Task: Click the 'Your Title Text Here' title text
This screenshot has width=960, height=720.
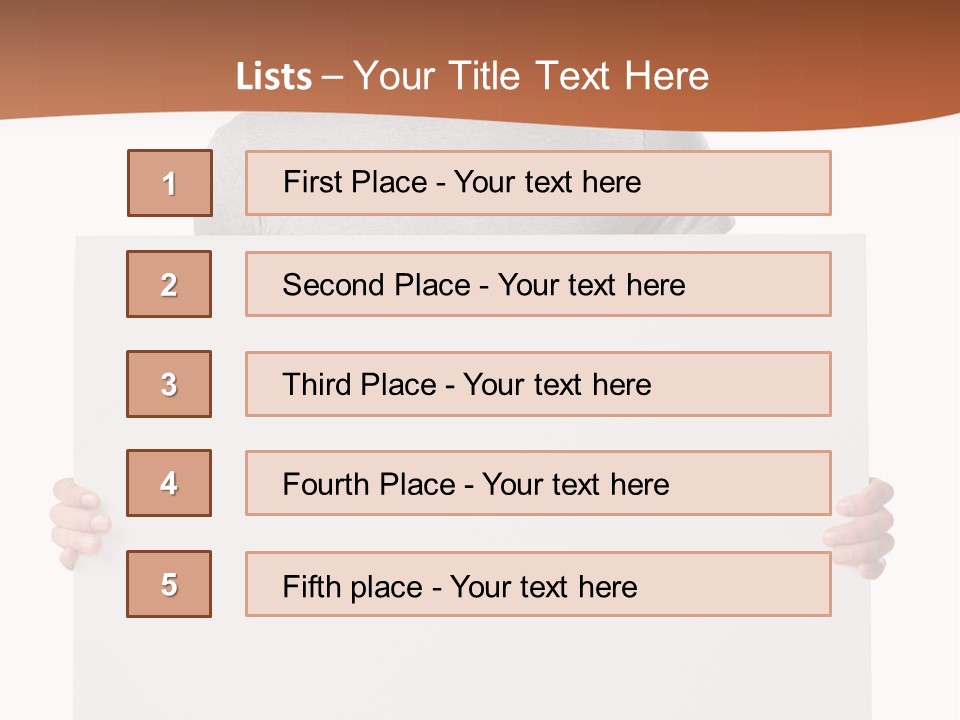Action: click(x=531, y=76)
